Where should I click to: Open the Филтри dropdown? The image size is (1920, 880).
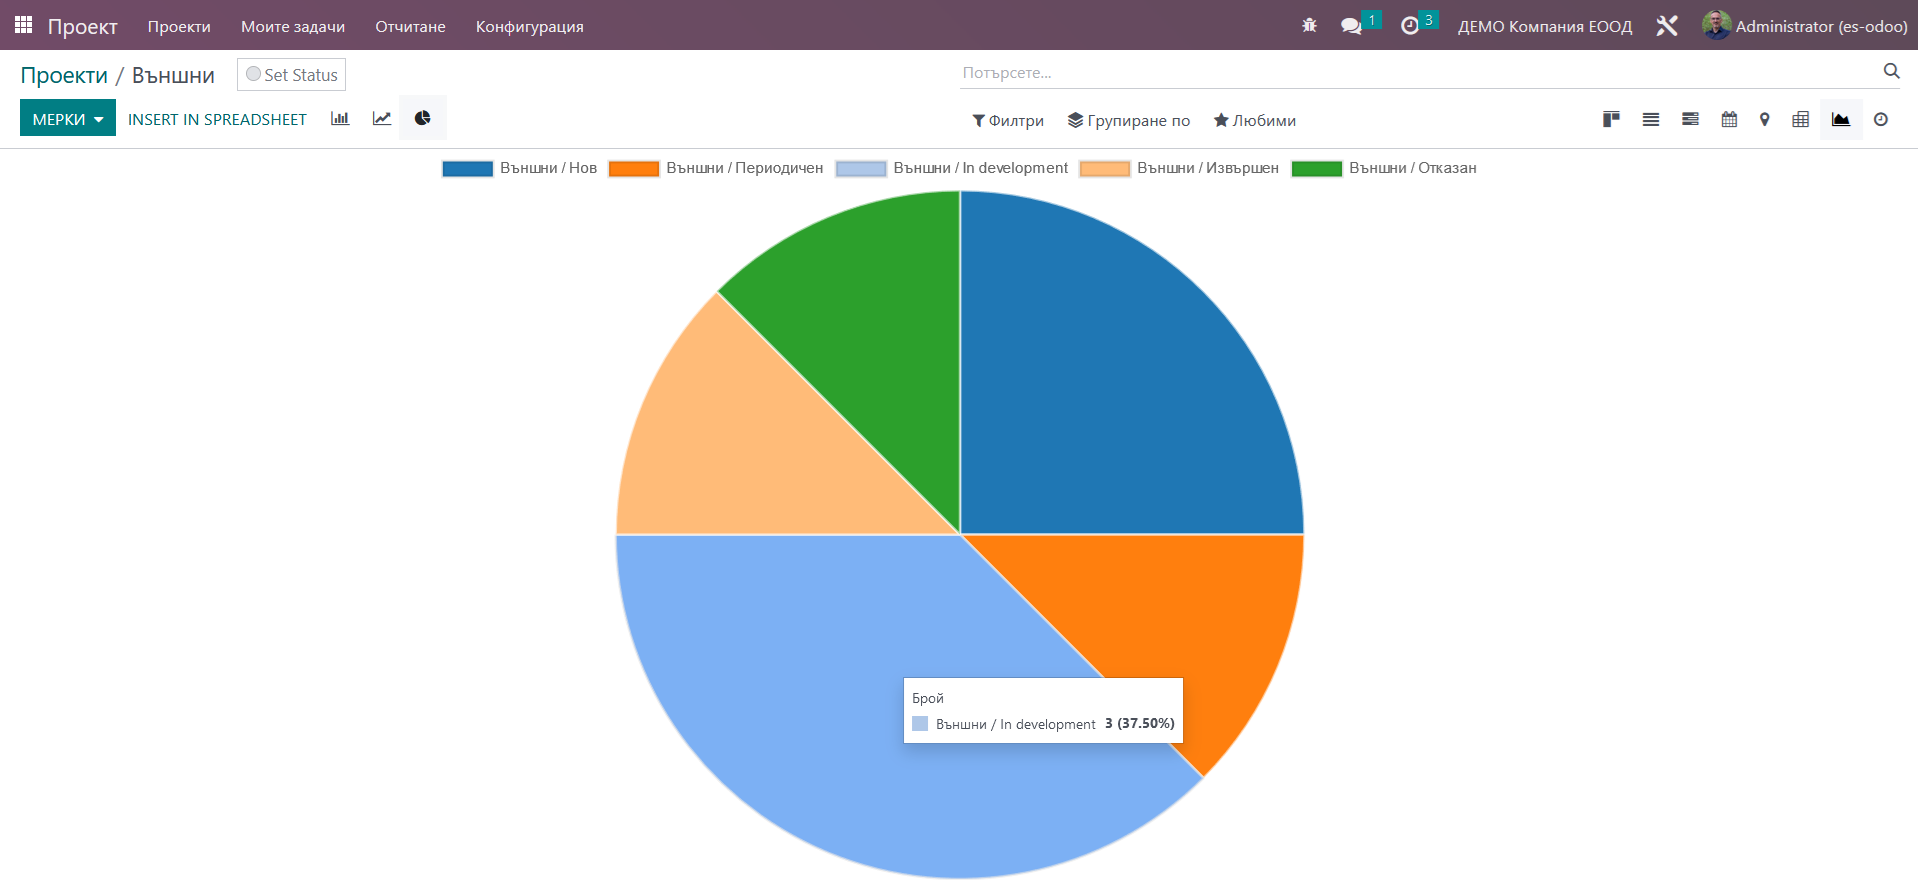pos(1008,120)
